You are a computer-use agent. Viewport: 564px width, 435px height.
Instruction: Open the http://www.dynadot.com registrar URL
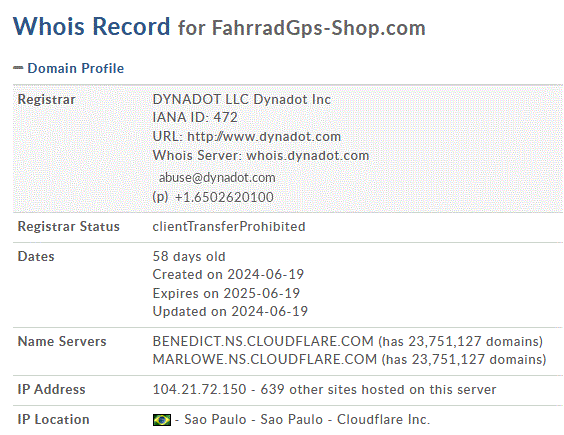264,136
